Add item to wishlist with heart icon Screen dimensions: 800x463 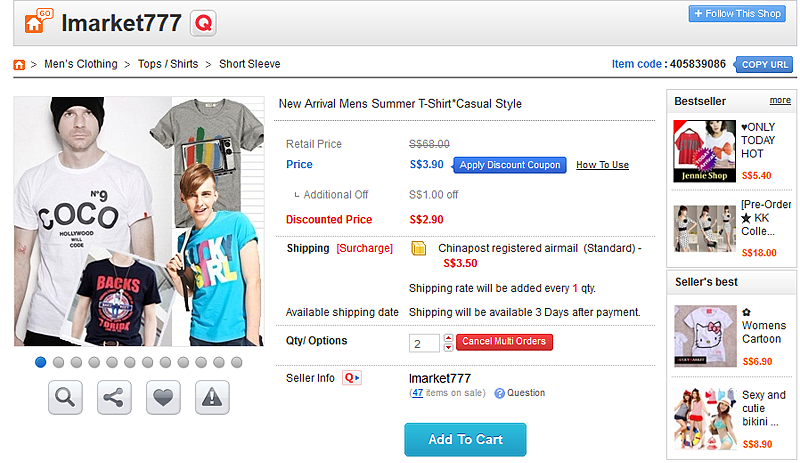[163, 397]
